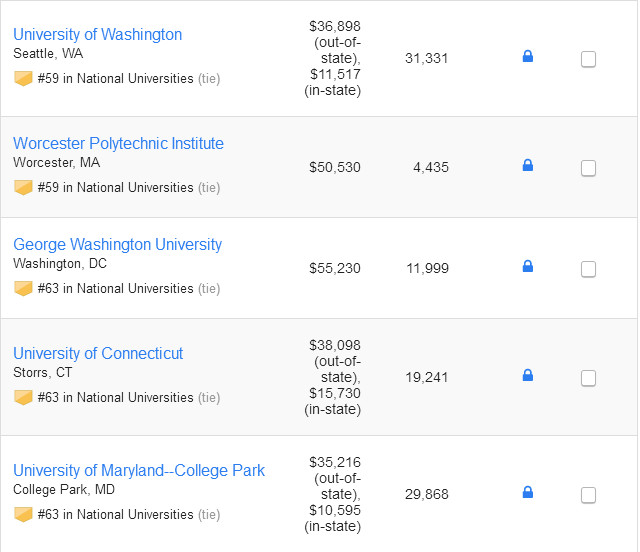Click the lock icon for University of Washington
The width and height of the screenshot is (640, 552).
[x=528, y=57]
